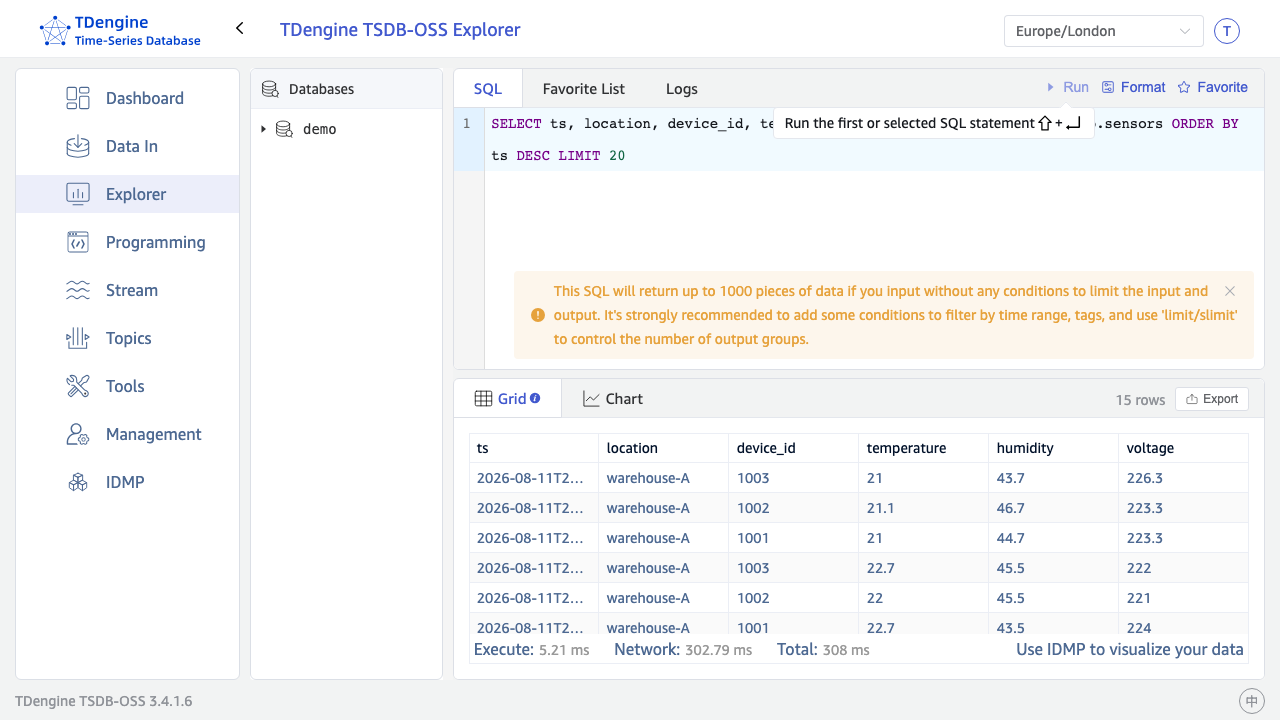The image size is (1280, 720).
Task: Select Explorer in the sidebar
Action: pos(127,194)
